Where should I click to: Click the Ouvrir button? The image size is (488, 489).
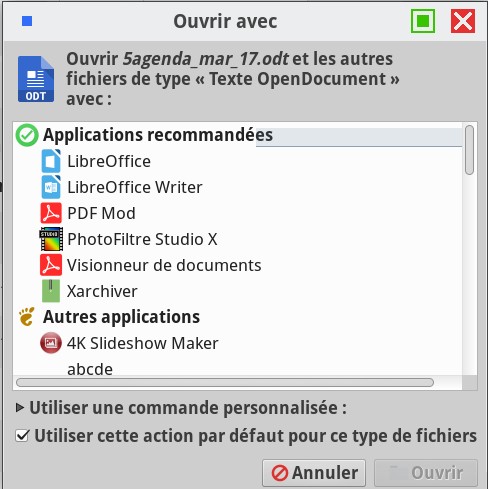click(426, 473)
